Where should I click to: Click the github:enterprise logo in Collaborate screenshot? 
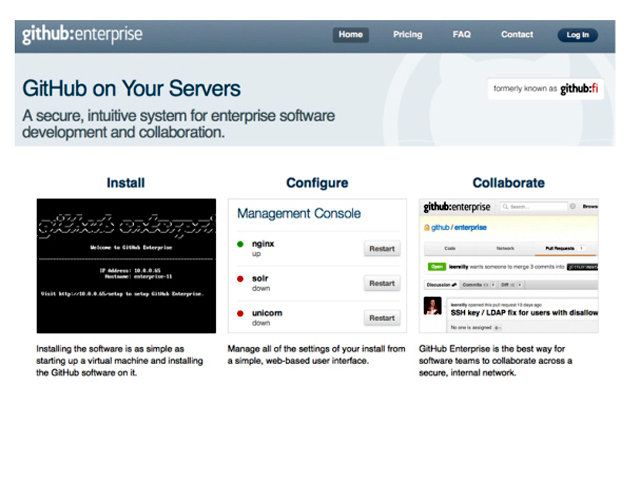[x=457, y=207]
